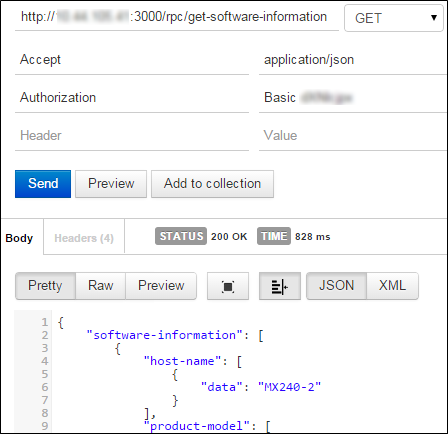Edit the Accept header name field
The height and width of the screenshot is (434, 448).
coord(132,60)
